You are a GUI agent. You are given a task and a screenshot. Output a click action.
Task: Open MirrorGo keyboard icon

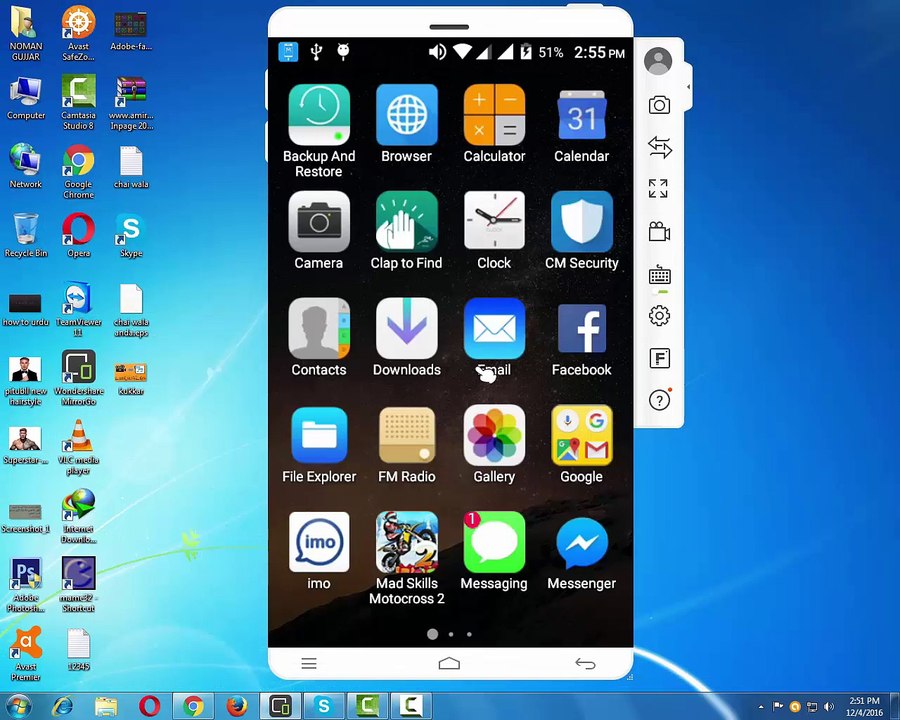coord(660,275)
